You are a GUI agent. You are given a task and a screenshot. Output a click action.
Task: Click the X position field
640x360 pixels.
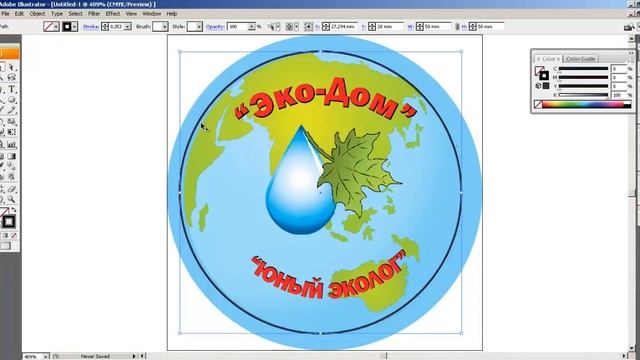343,27
